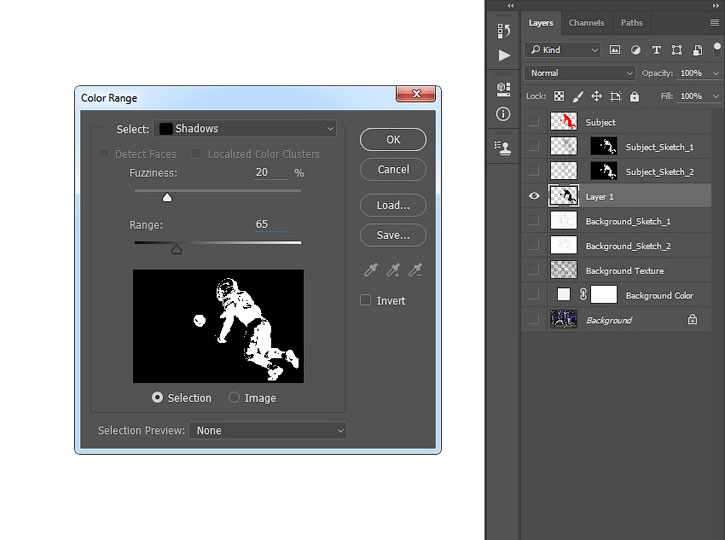Show Background_Sketch_1 layer visibility
The image size is (725, 540).
pos(534,221)
